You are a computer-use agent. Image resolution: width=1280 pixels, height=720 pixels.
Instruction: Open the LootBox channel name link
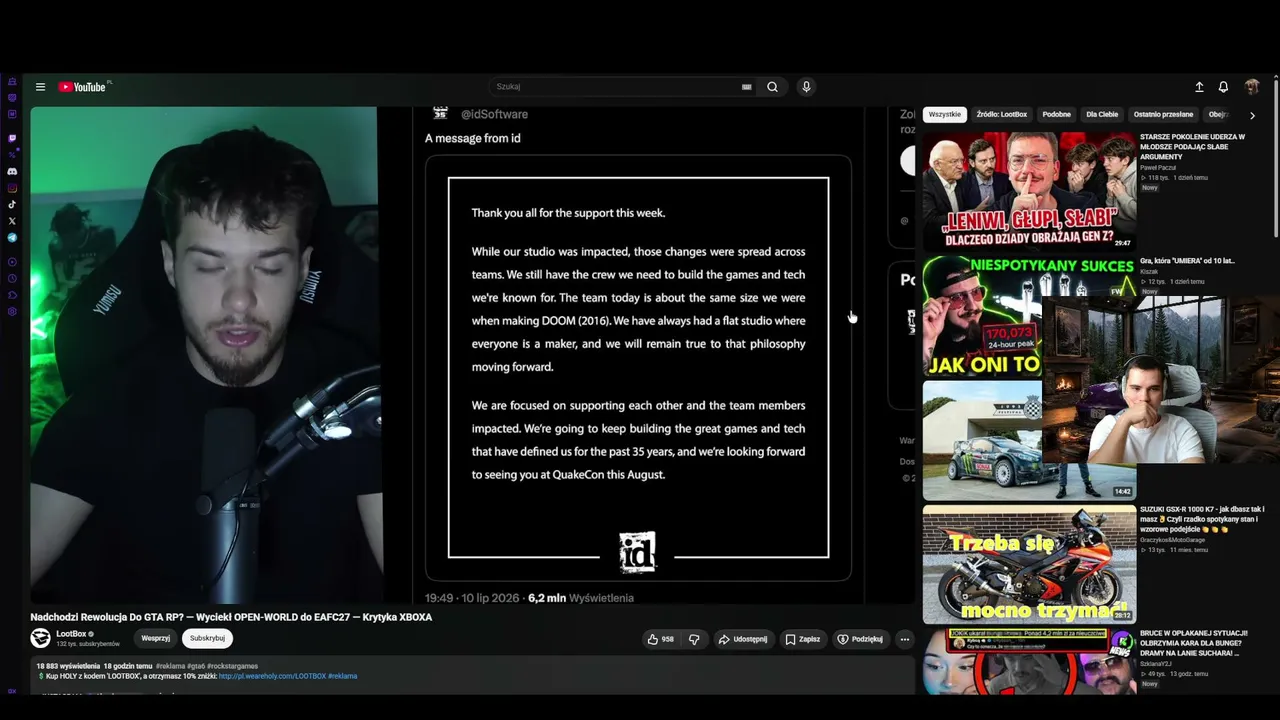click(x=71, y=634)
